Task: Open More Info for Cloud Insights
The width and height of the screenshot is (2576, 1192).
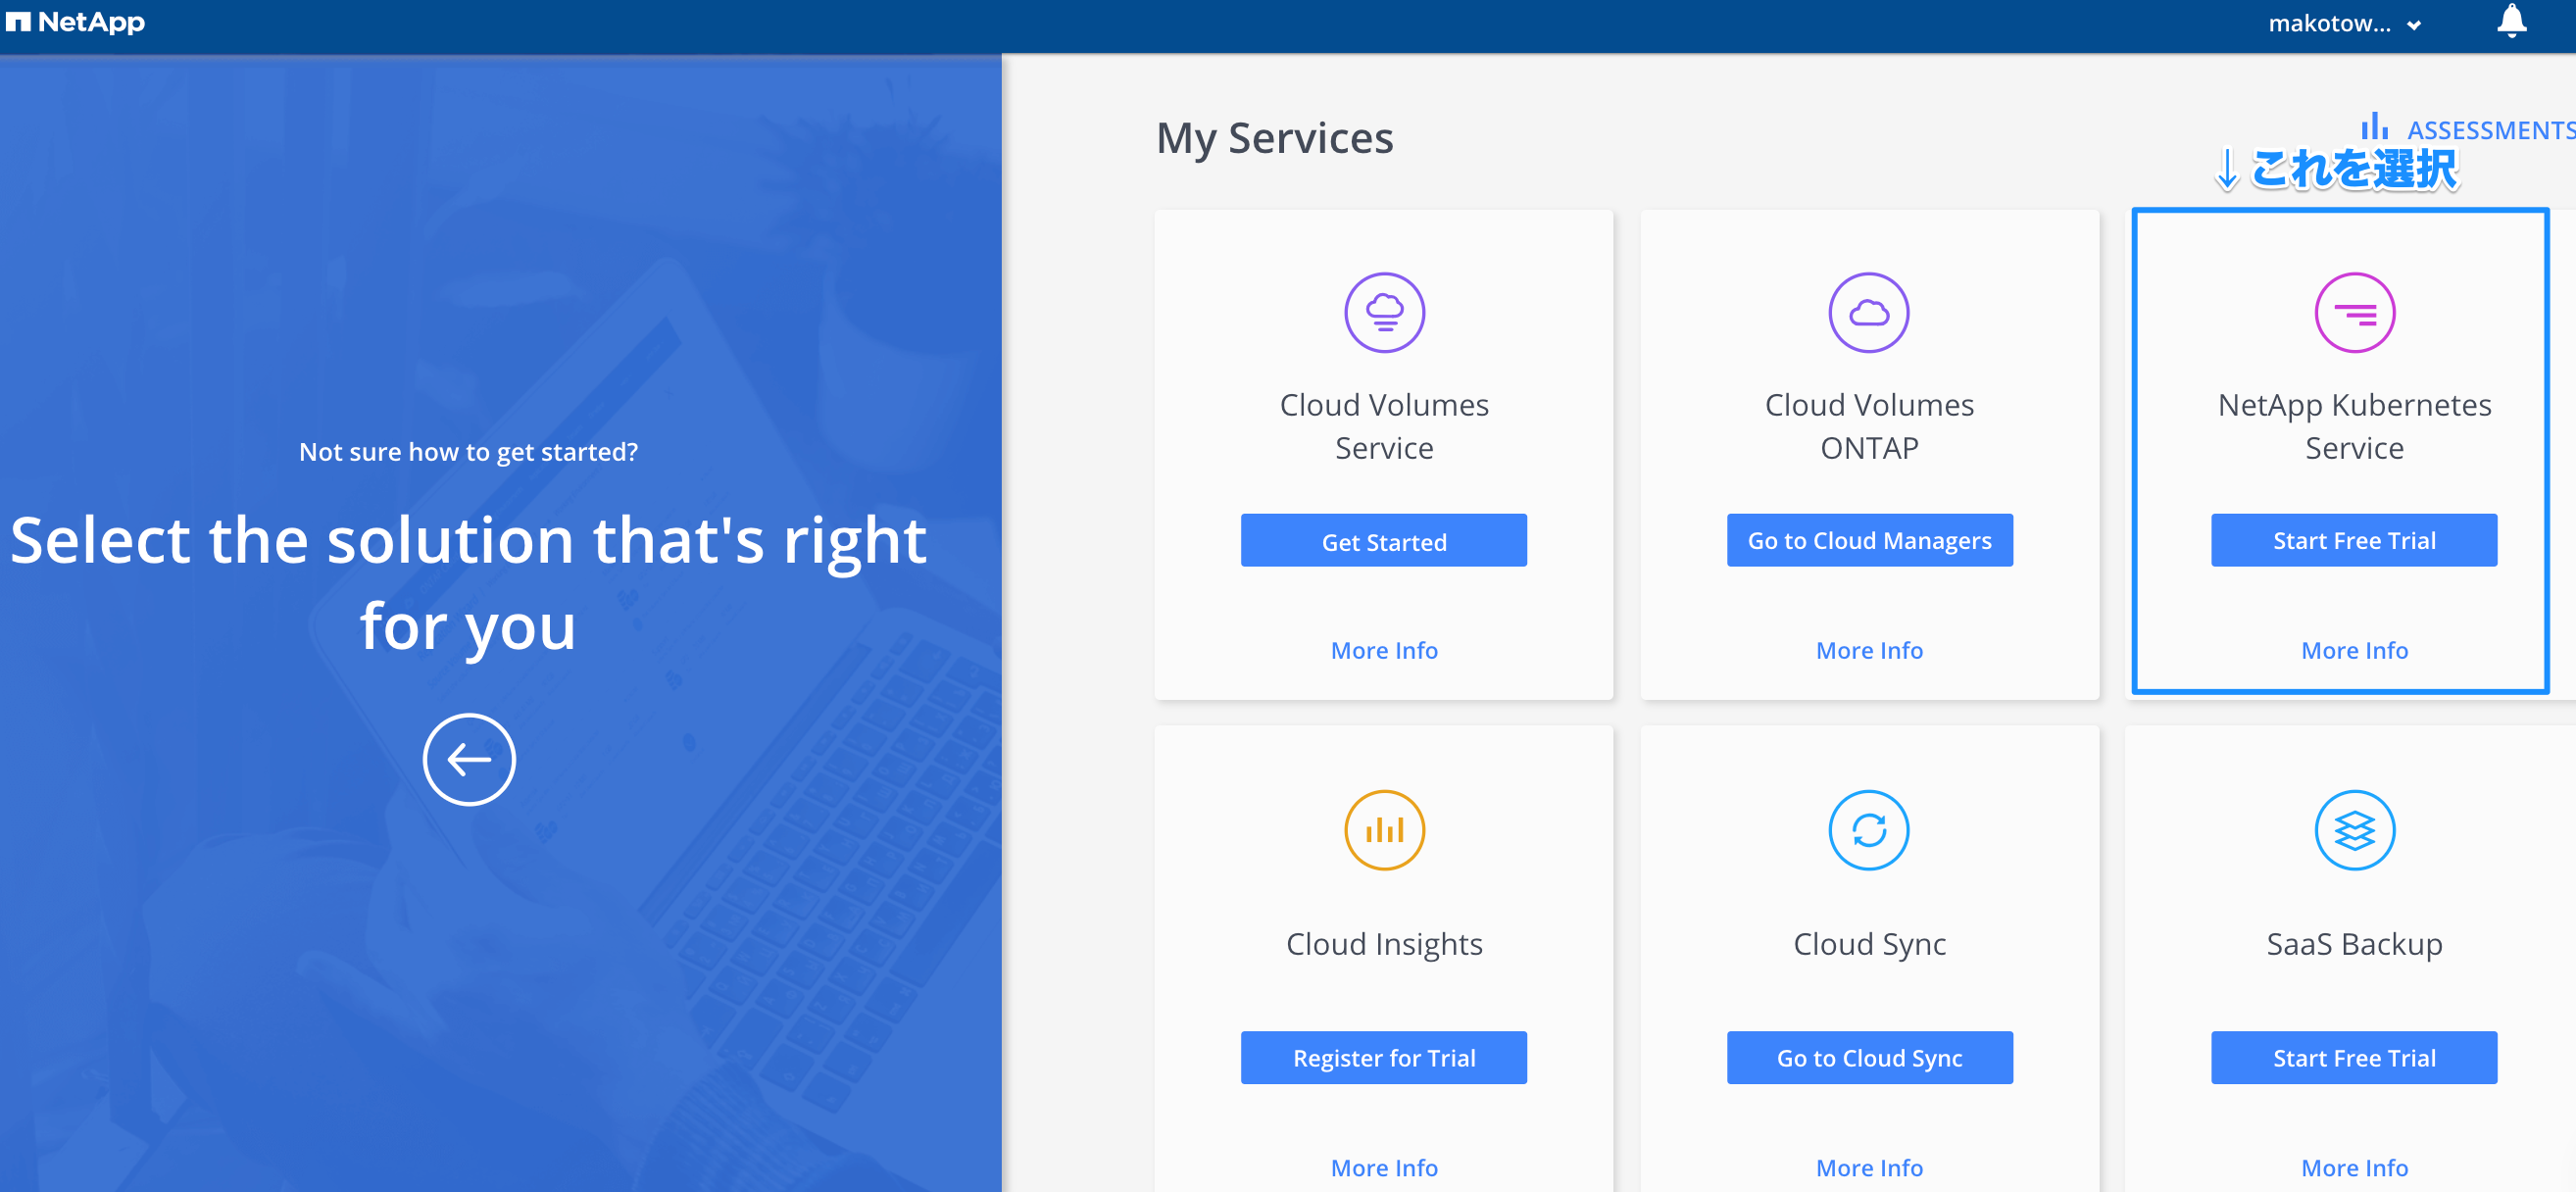Action: point(1384,1167)
